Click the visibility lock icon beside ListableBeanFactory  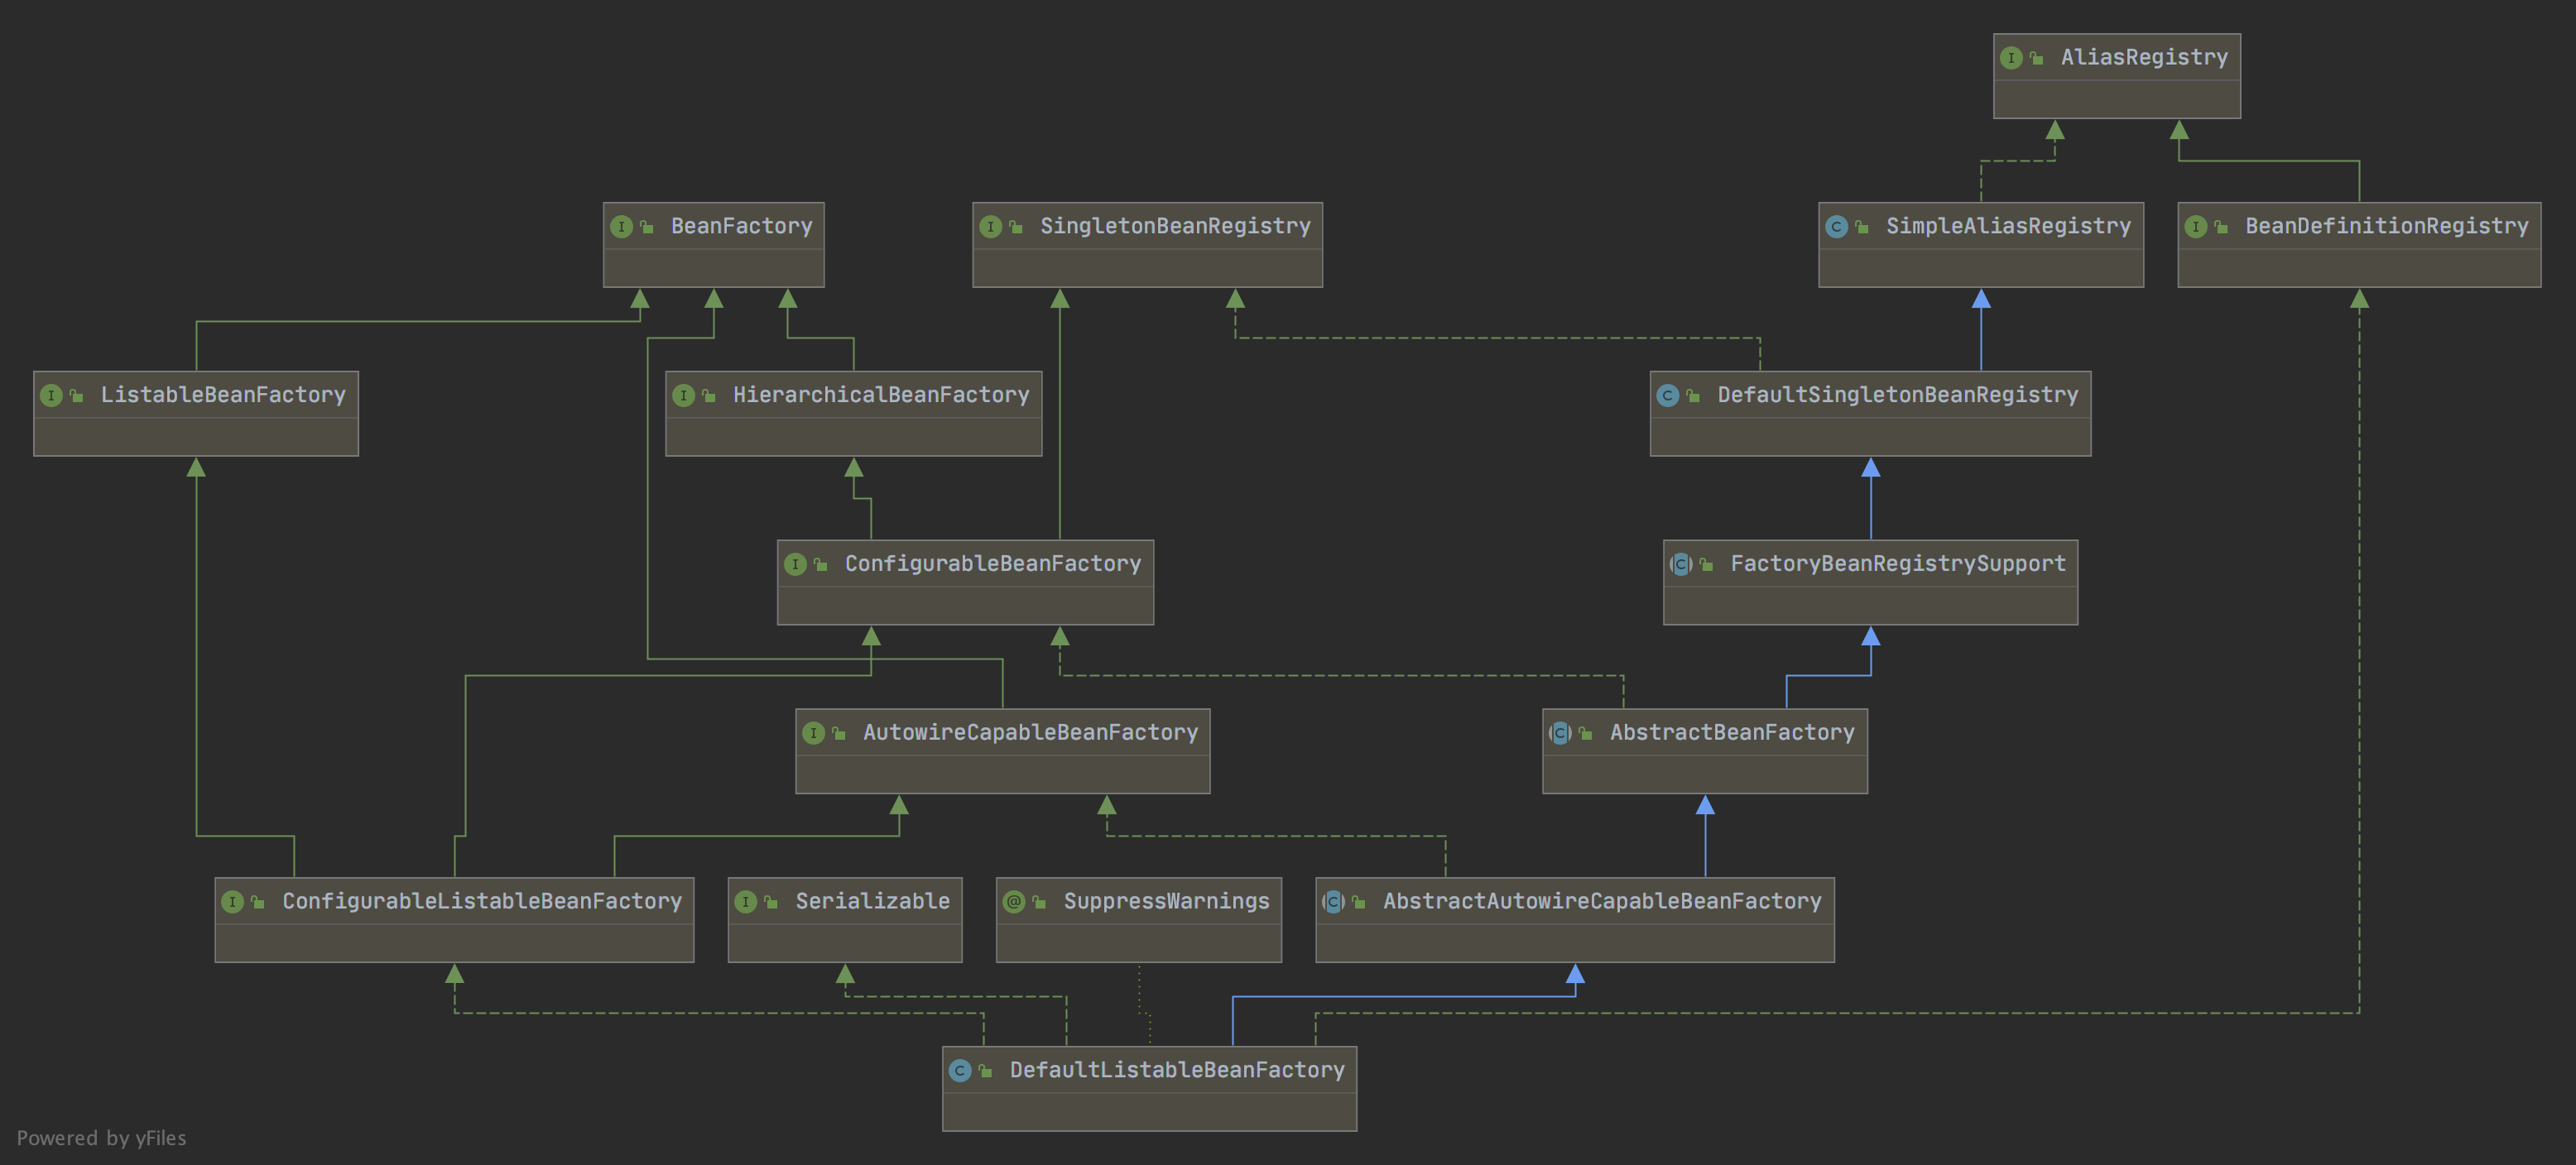[x=77, y=396]
